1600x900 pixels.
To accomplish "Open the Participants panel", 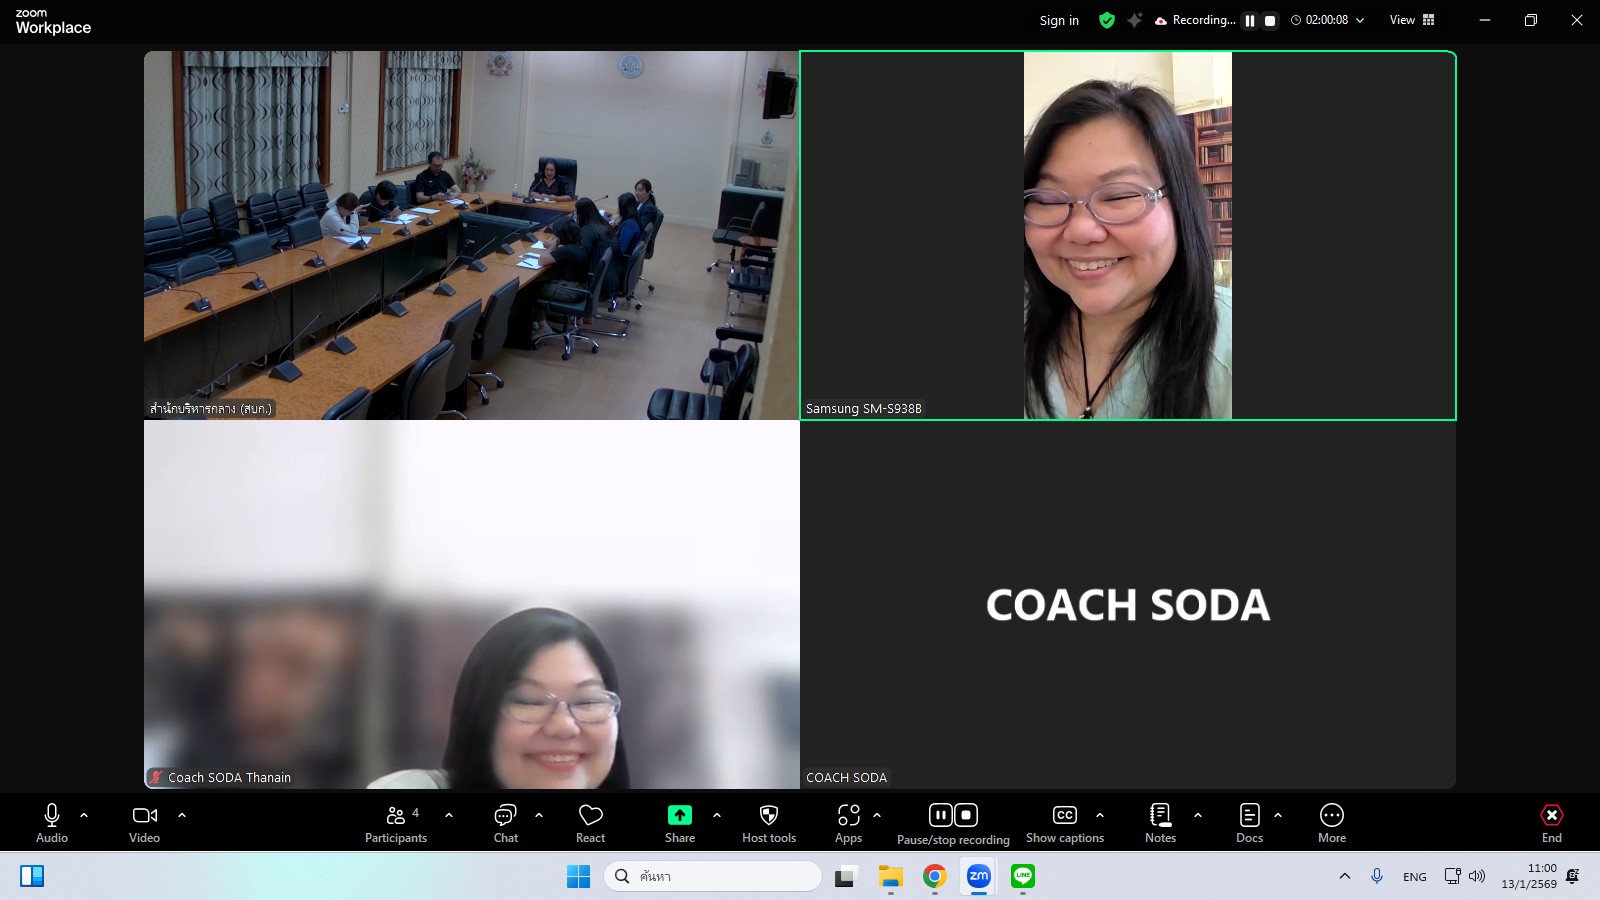I will tap(396, 823).
